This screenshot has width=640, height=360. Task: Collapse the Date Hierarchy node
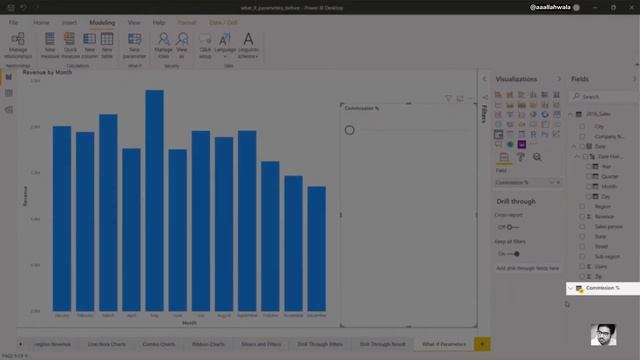coord(577,156)
